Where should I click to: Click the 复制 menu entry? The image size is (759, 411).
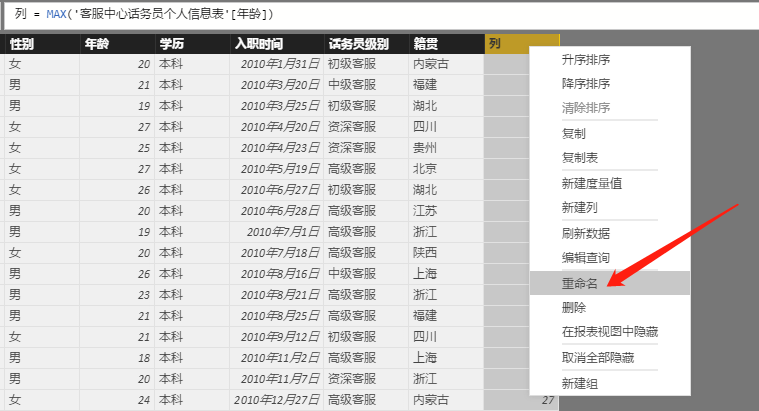(574, 133)
